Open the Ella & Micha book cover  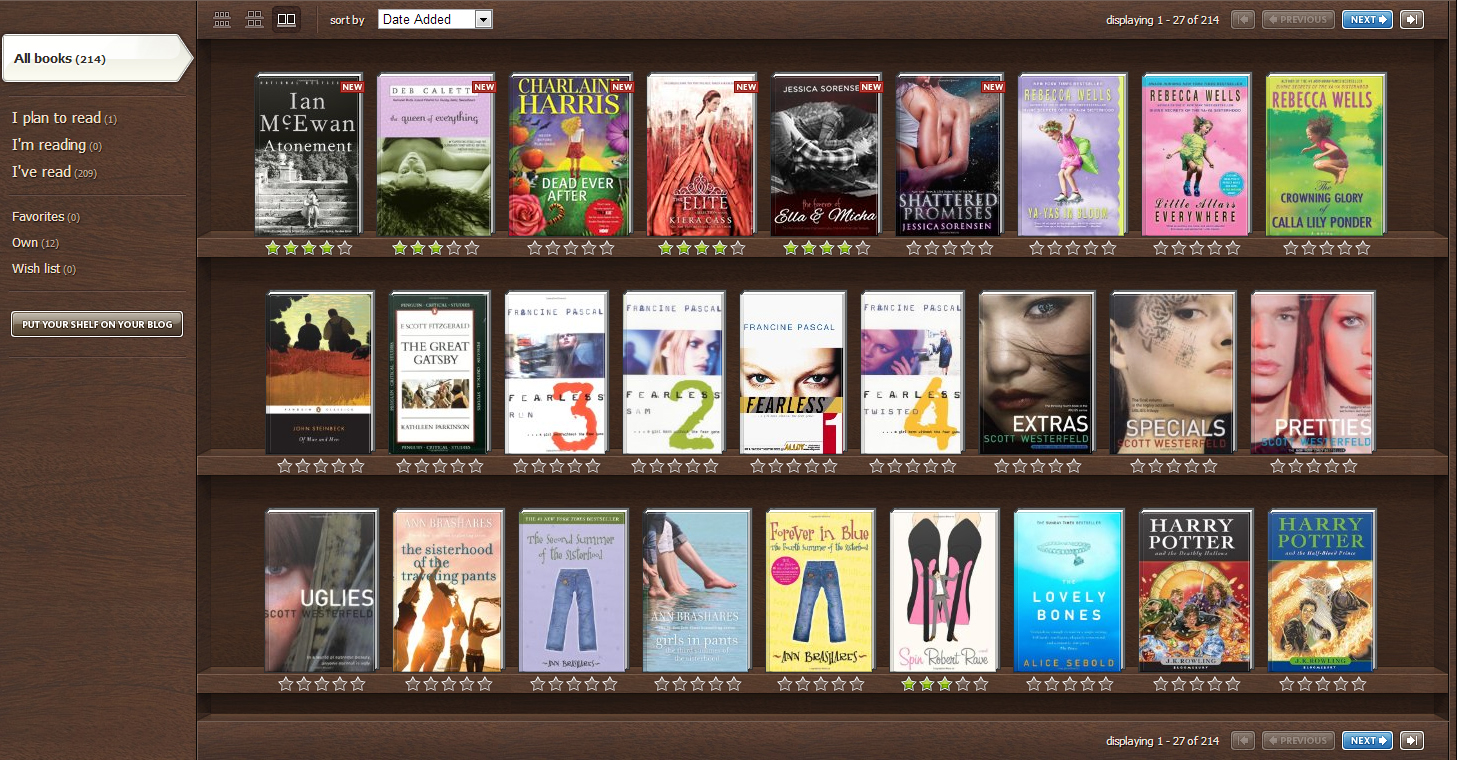click(x=827, y=155)
